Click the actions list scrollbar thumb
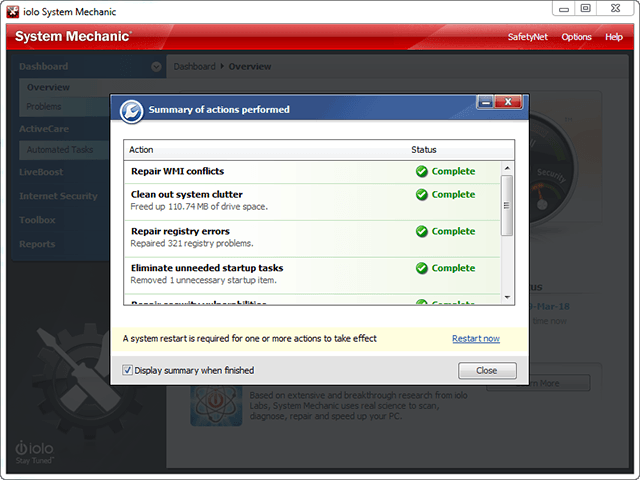This screenshot has width=640, height=480. (507, 205)
